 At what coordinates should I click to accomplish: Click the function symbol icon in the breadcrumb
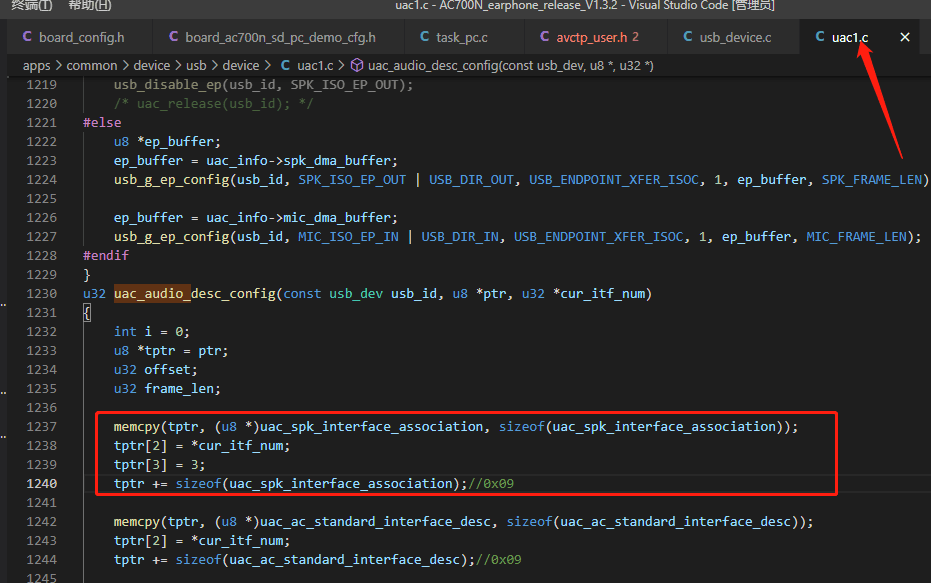(357, 65)
